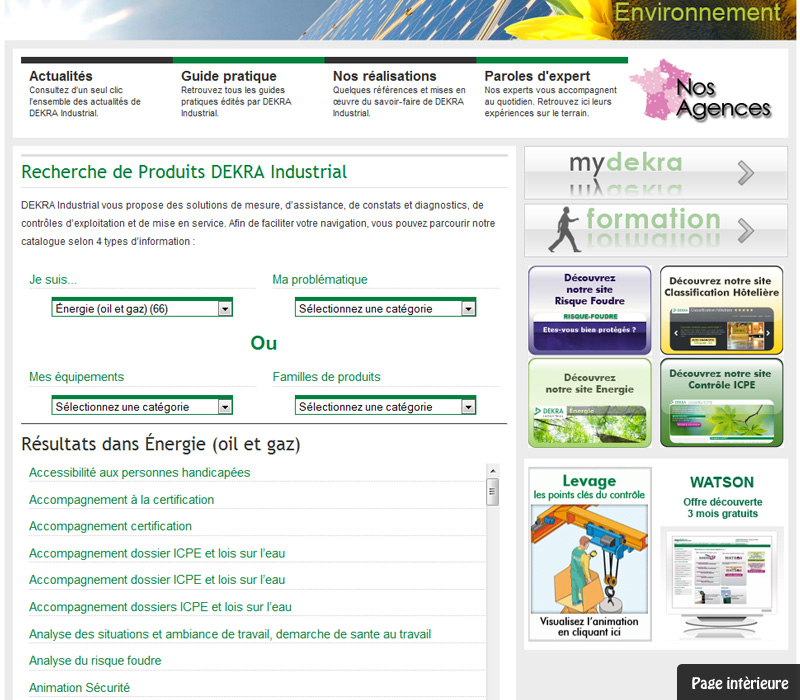Click the Recherche de Produits DEKRA Industrial heading

[184, 172]
